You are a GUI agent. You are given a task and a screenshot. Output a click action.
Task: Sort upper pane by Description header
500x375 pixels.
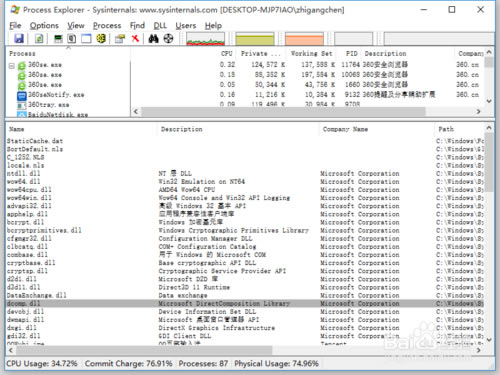click(x=385, y=54)
